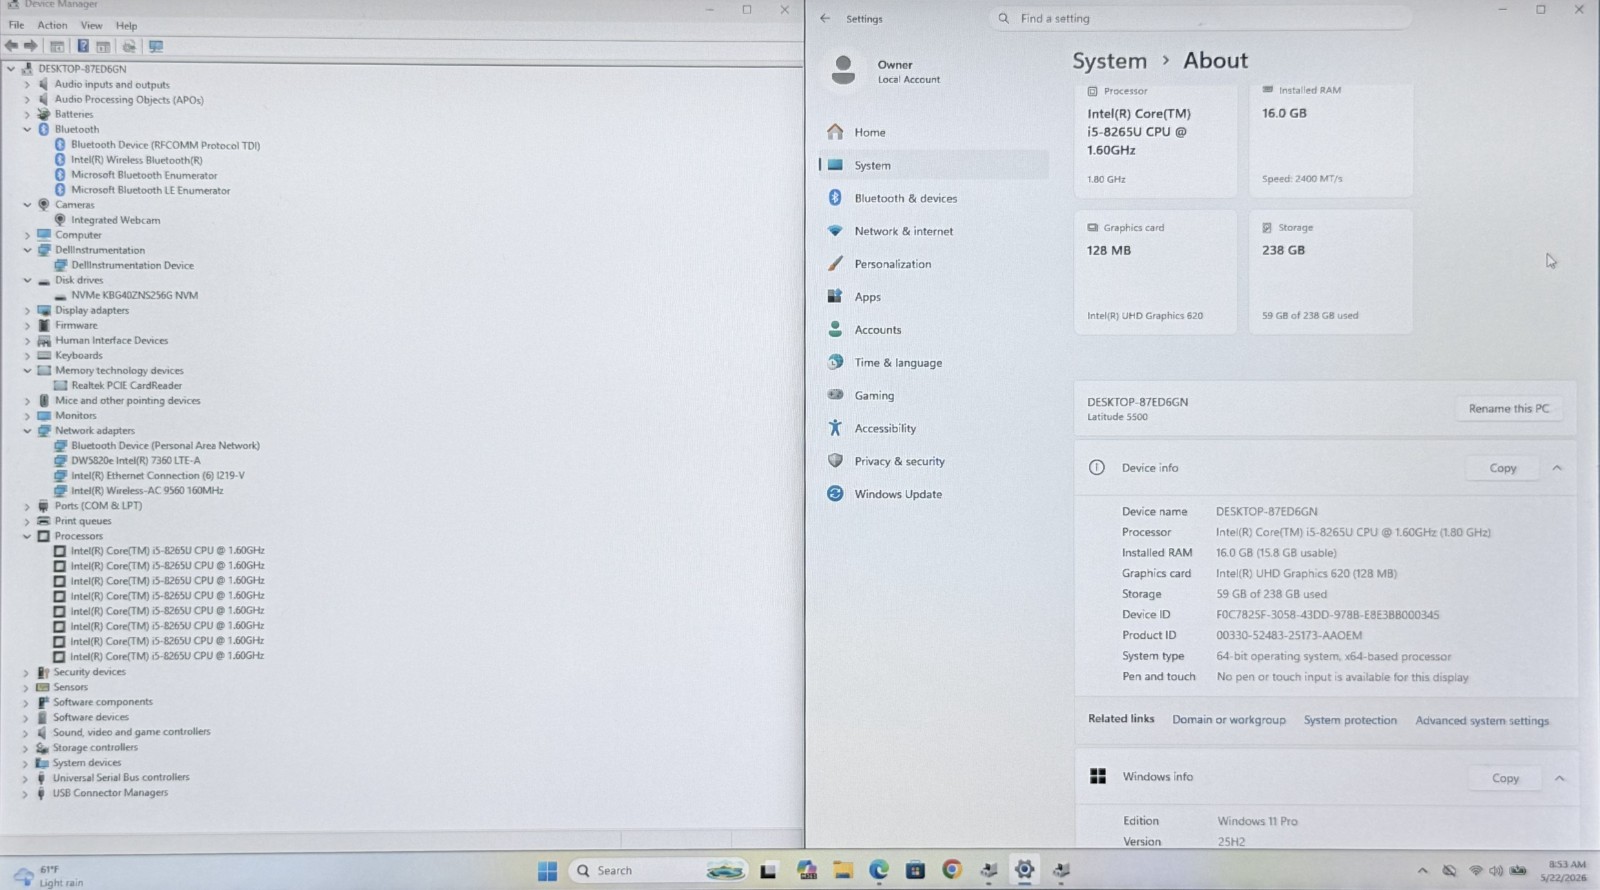Click the monitor-shaped scan hardware toolbar icon
The image size is (1600, 890).
[156, 46]
